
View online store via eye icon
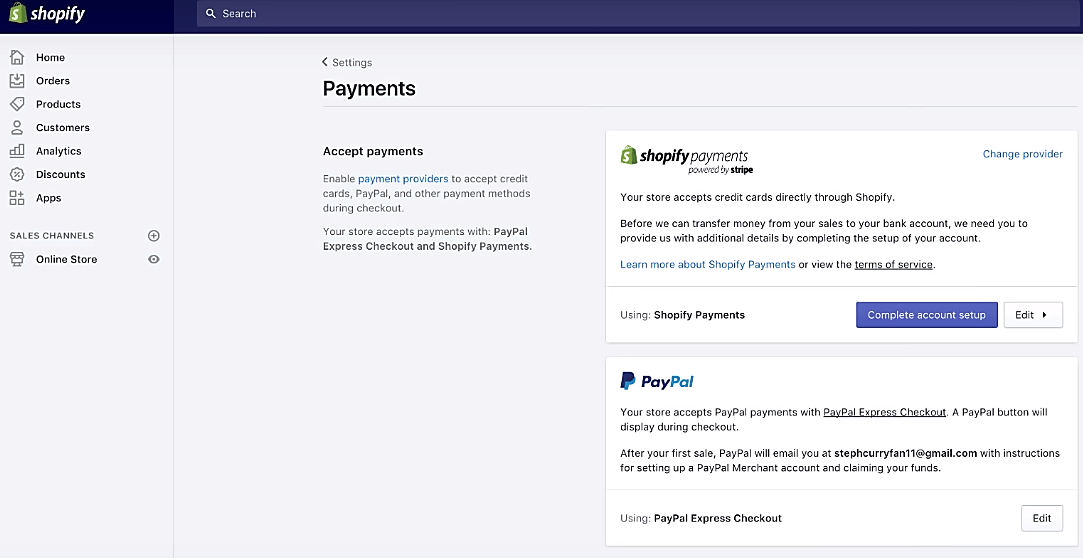tap(154, 259)
